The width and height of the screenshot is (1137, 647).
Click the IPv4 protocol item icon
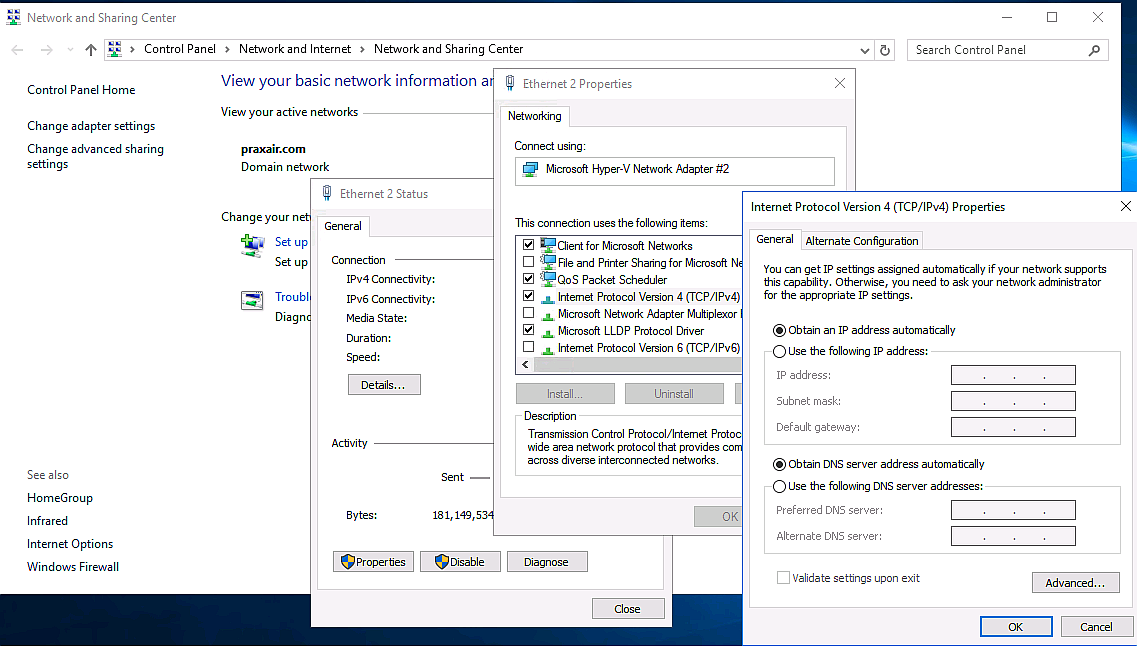coord(548,297)
